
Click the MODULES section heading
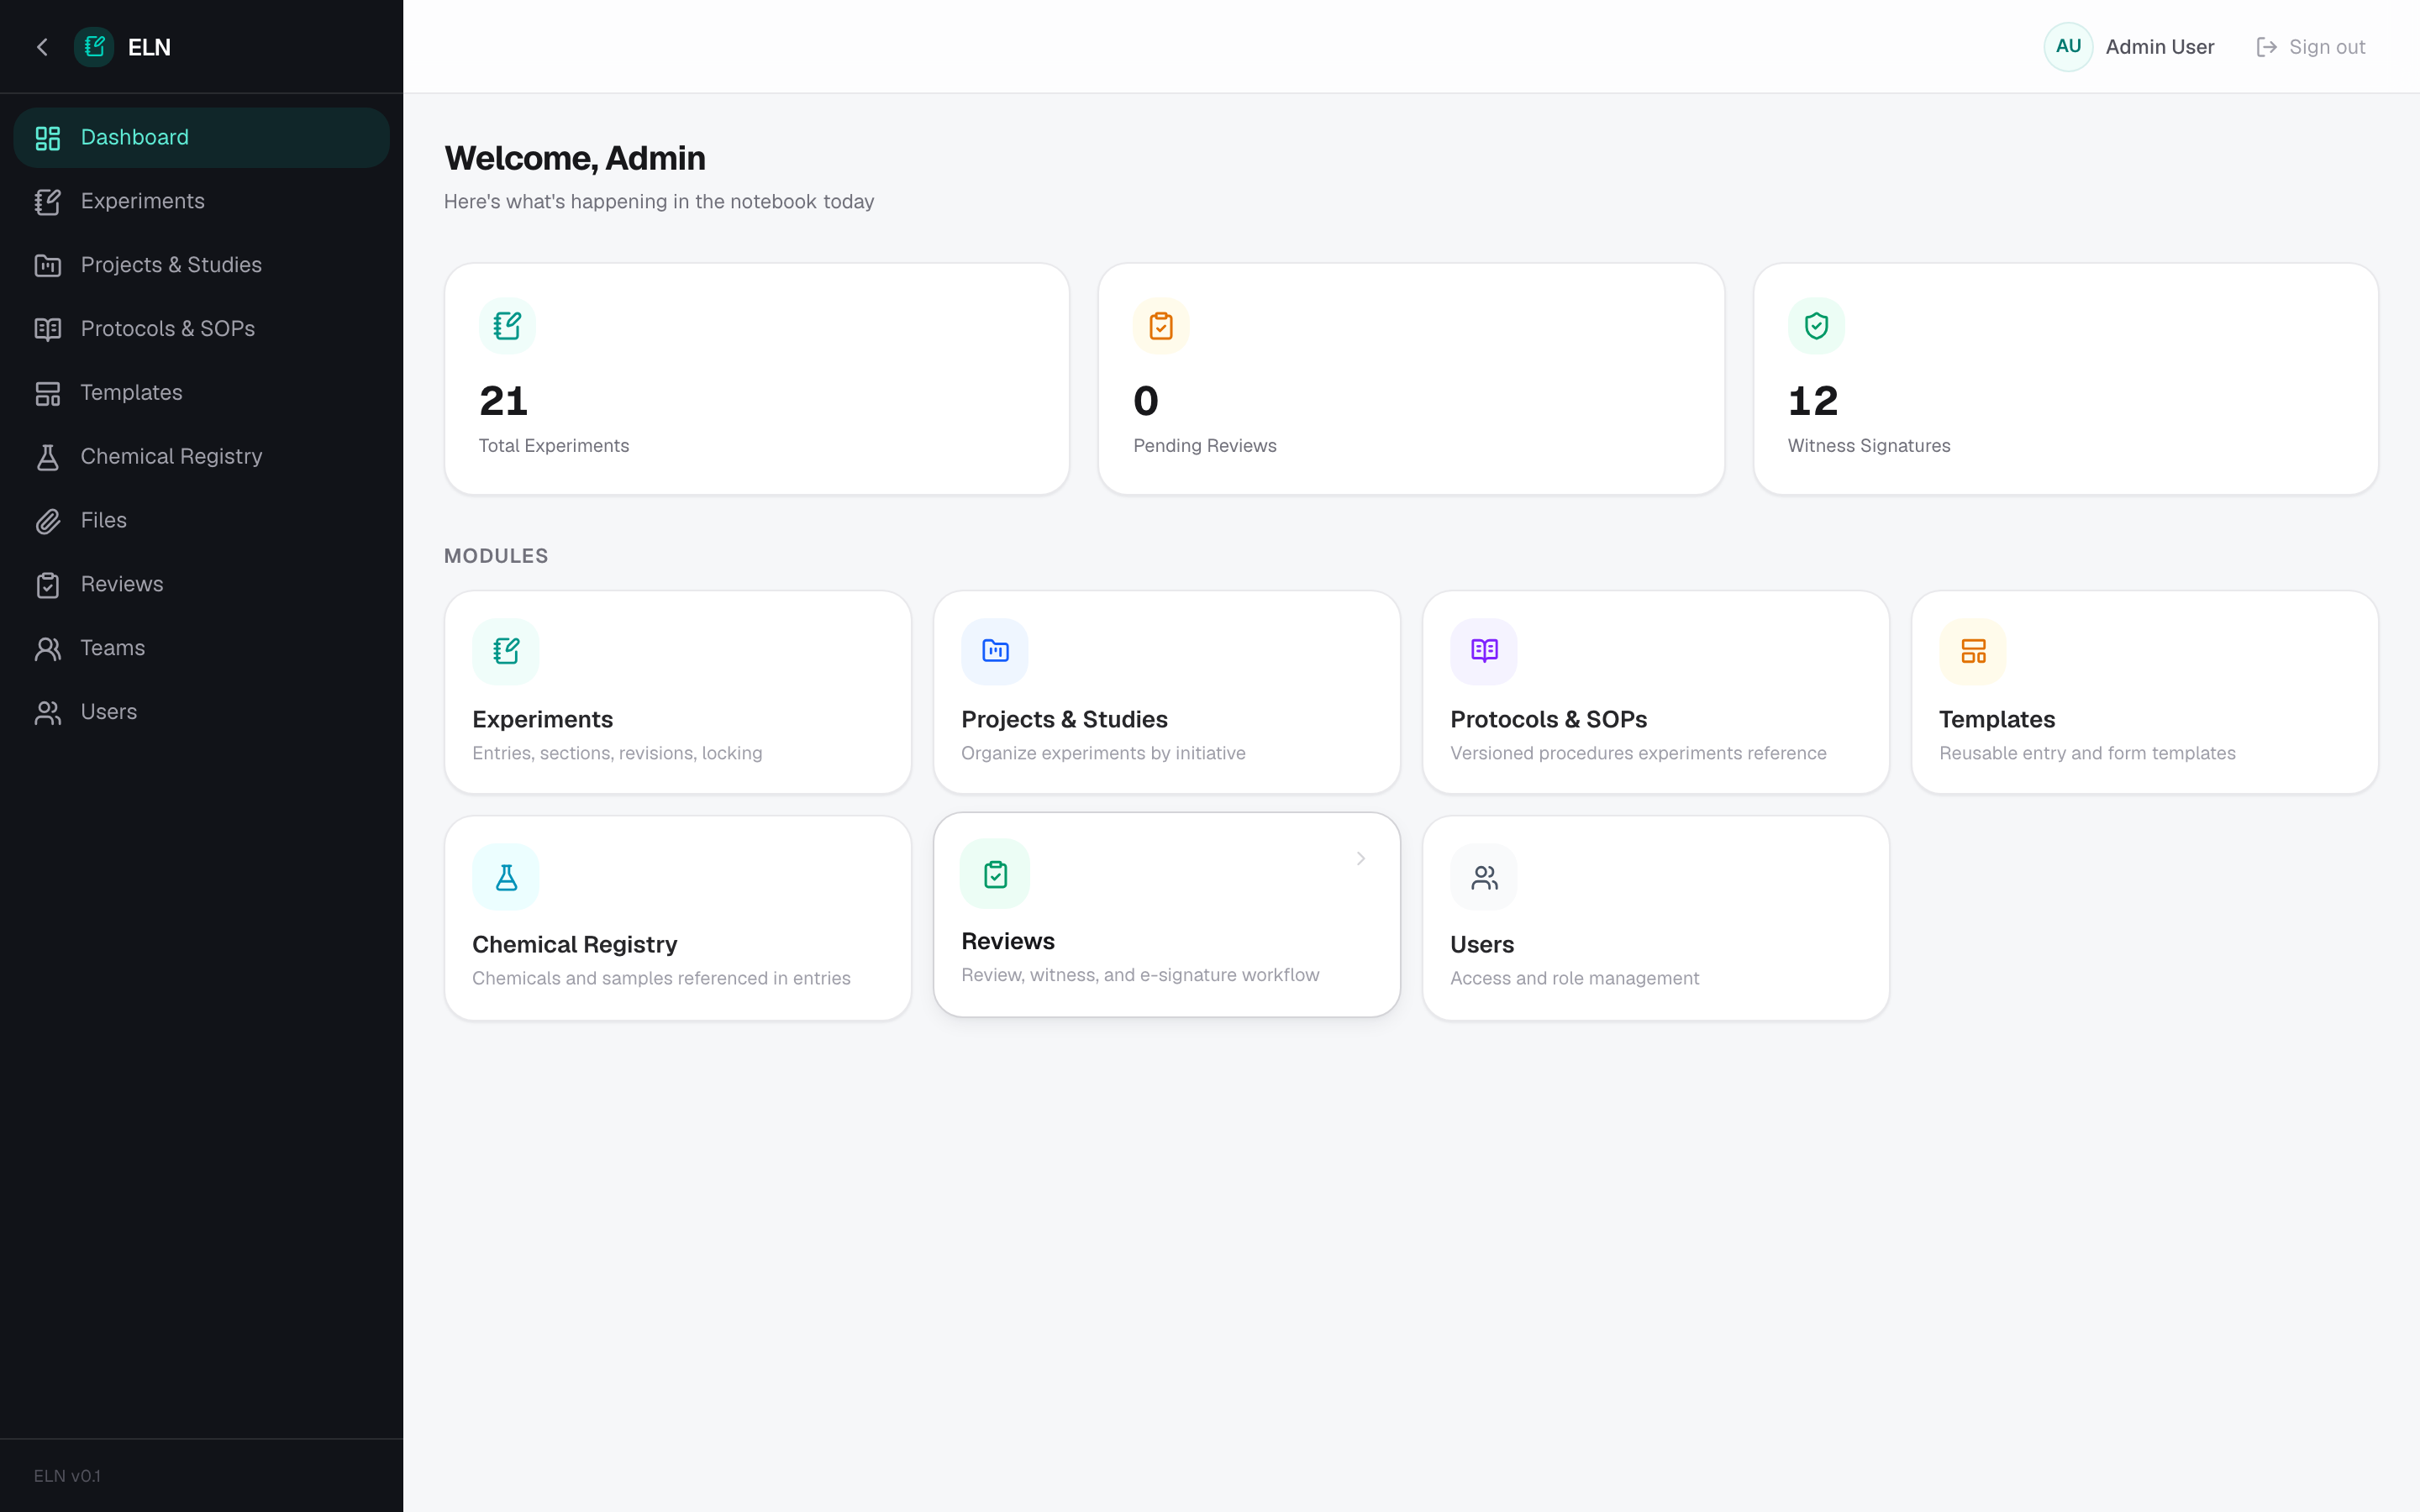(x=496, y=556)
